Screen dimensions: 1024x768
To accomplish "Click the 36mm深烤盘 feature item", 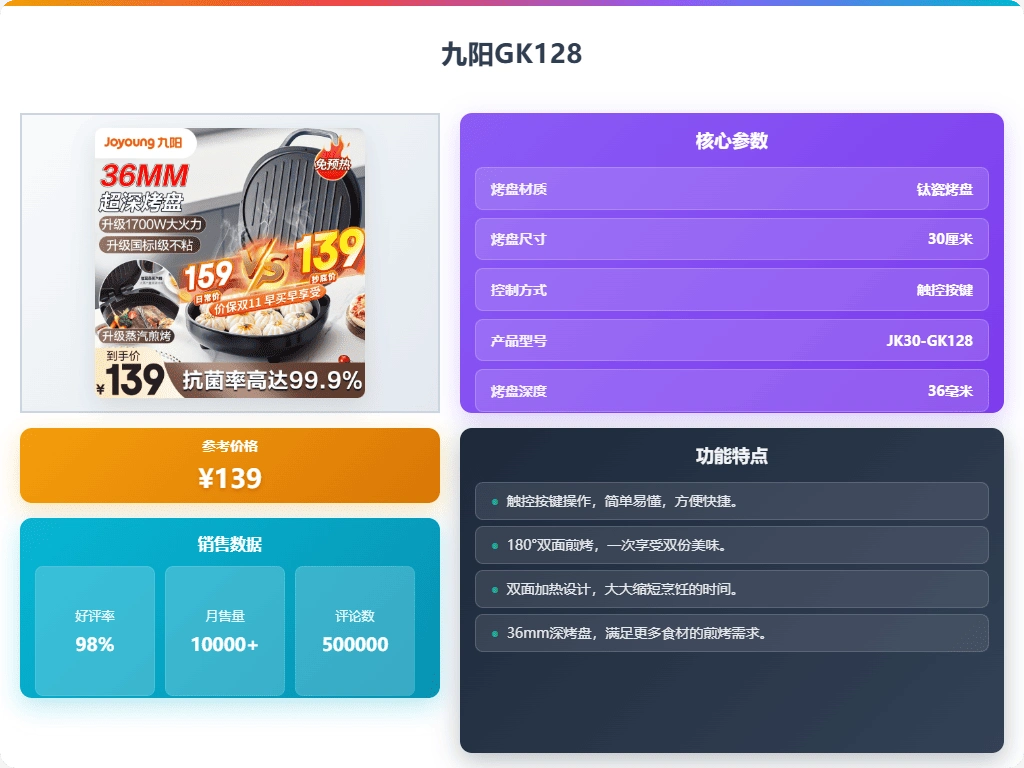I will pos(731,633).
